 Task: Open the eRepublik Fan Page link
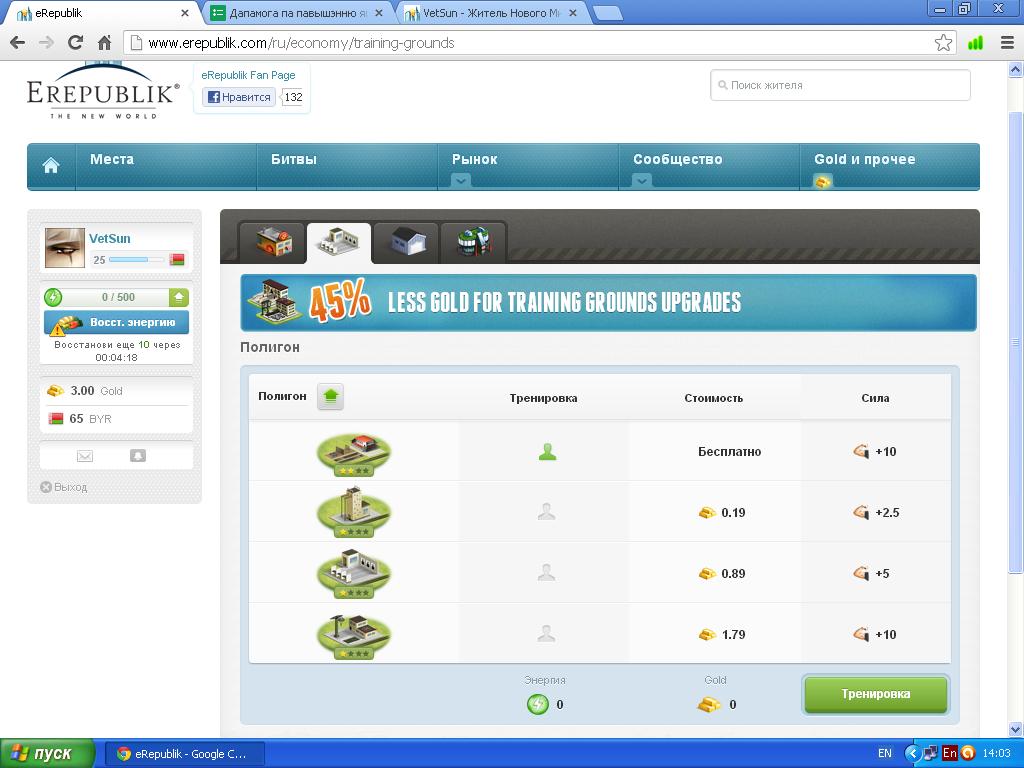tap(248, 75)
